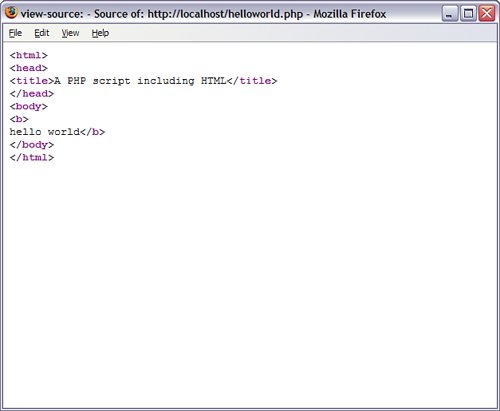Click the opening body tag line
The height and width of the screenshot is (411, 500).
point(29,107)
